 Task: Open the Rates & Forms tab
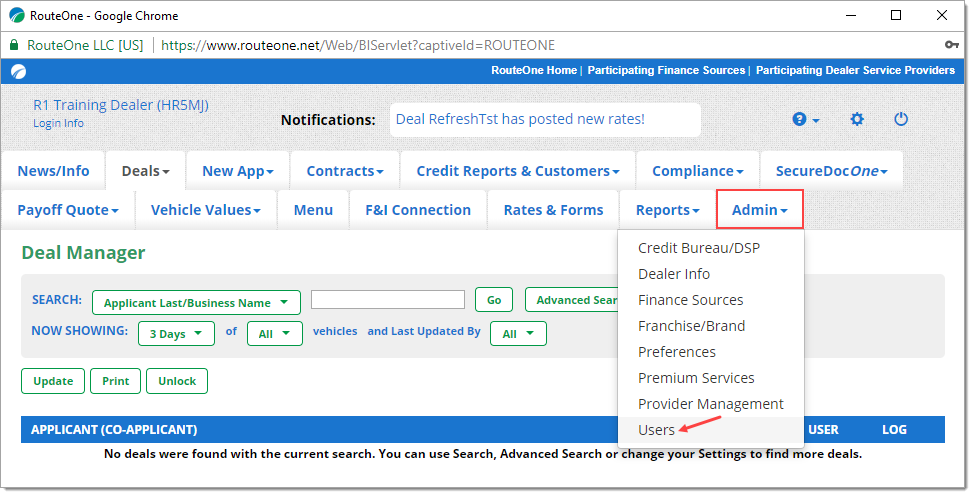tap(553, 210)
